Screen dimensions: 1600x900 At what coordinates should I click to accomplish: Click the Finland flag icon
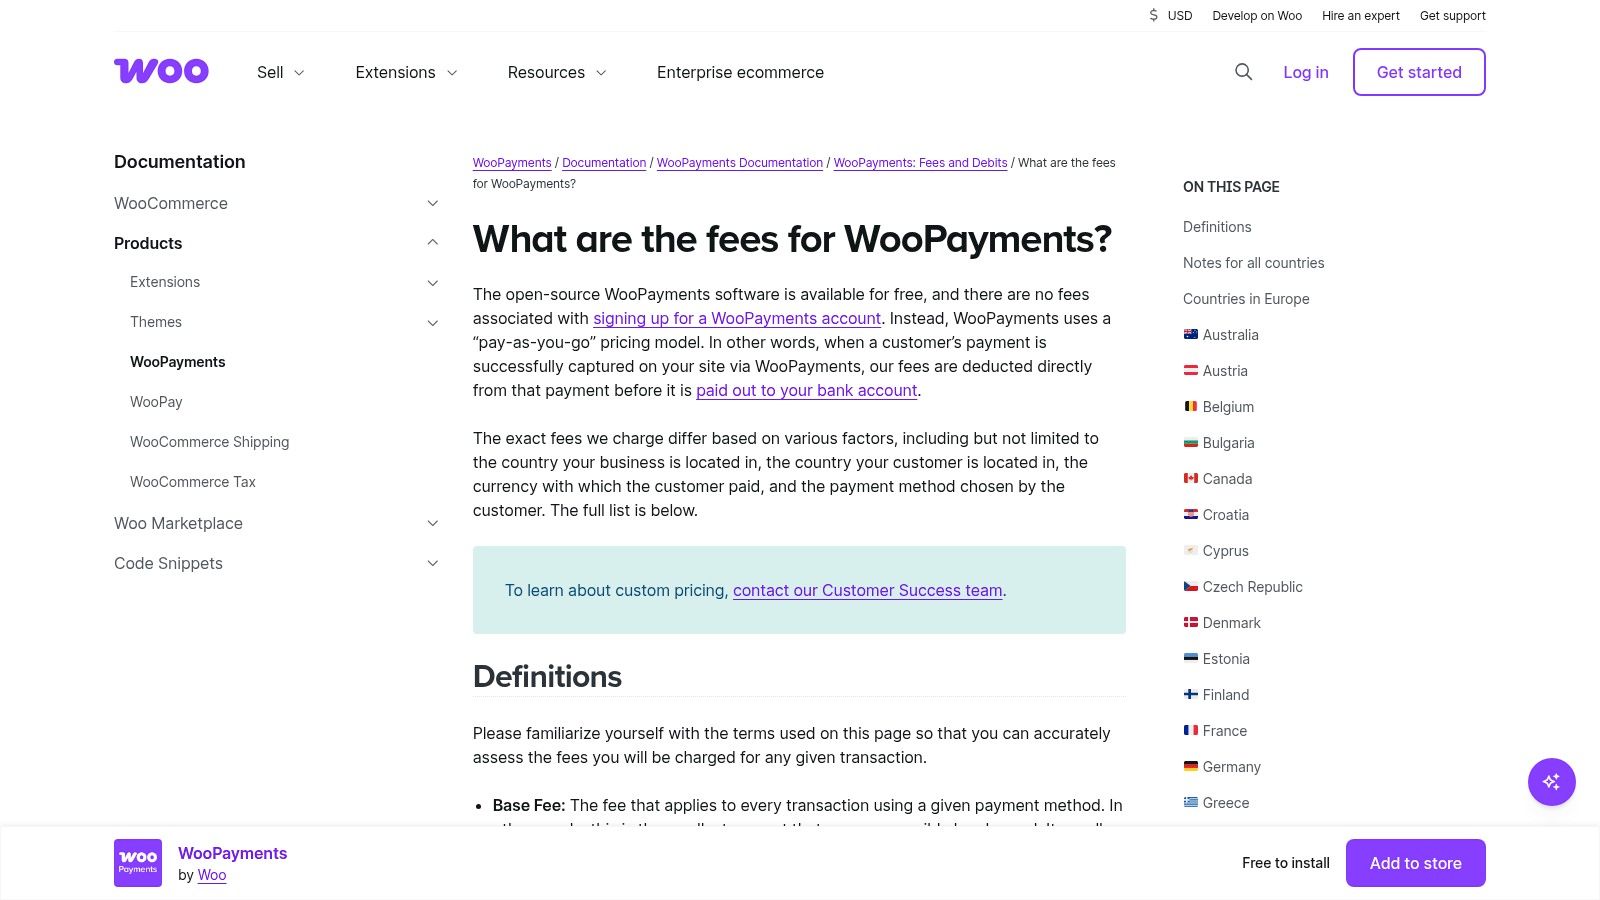pyautogui.click(x=1190, y=695)
